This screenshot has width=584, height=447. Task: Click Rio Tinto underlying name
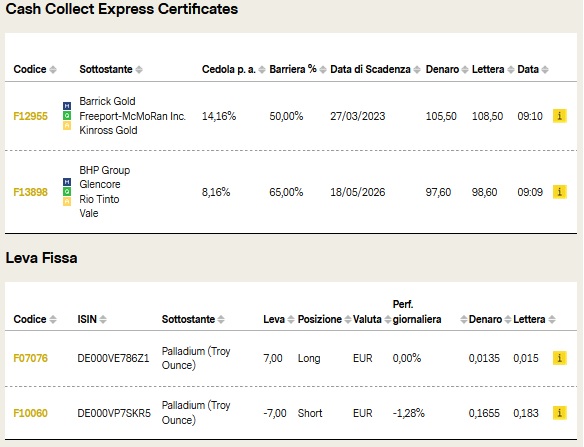(x=99, y=199)
